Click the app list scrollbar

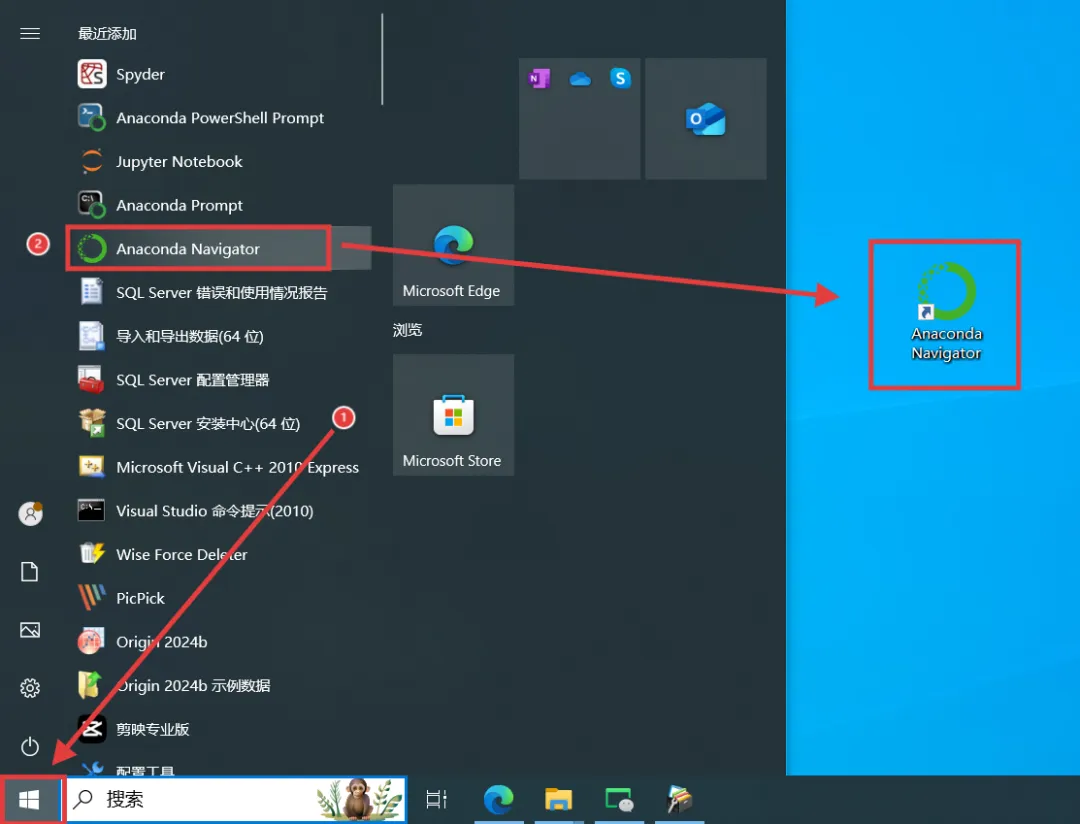point(382,59)
